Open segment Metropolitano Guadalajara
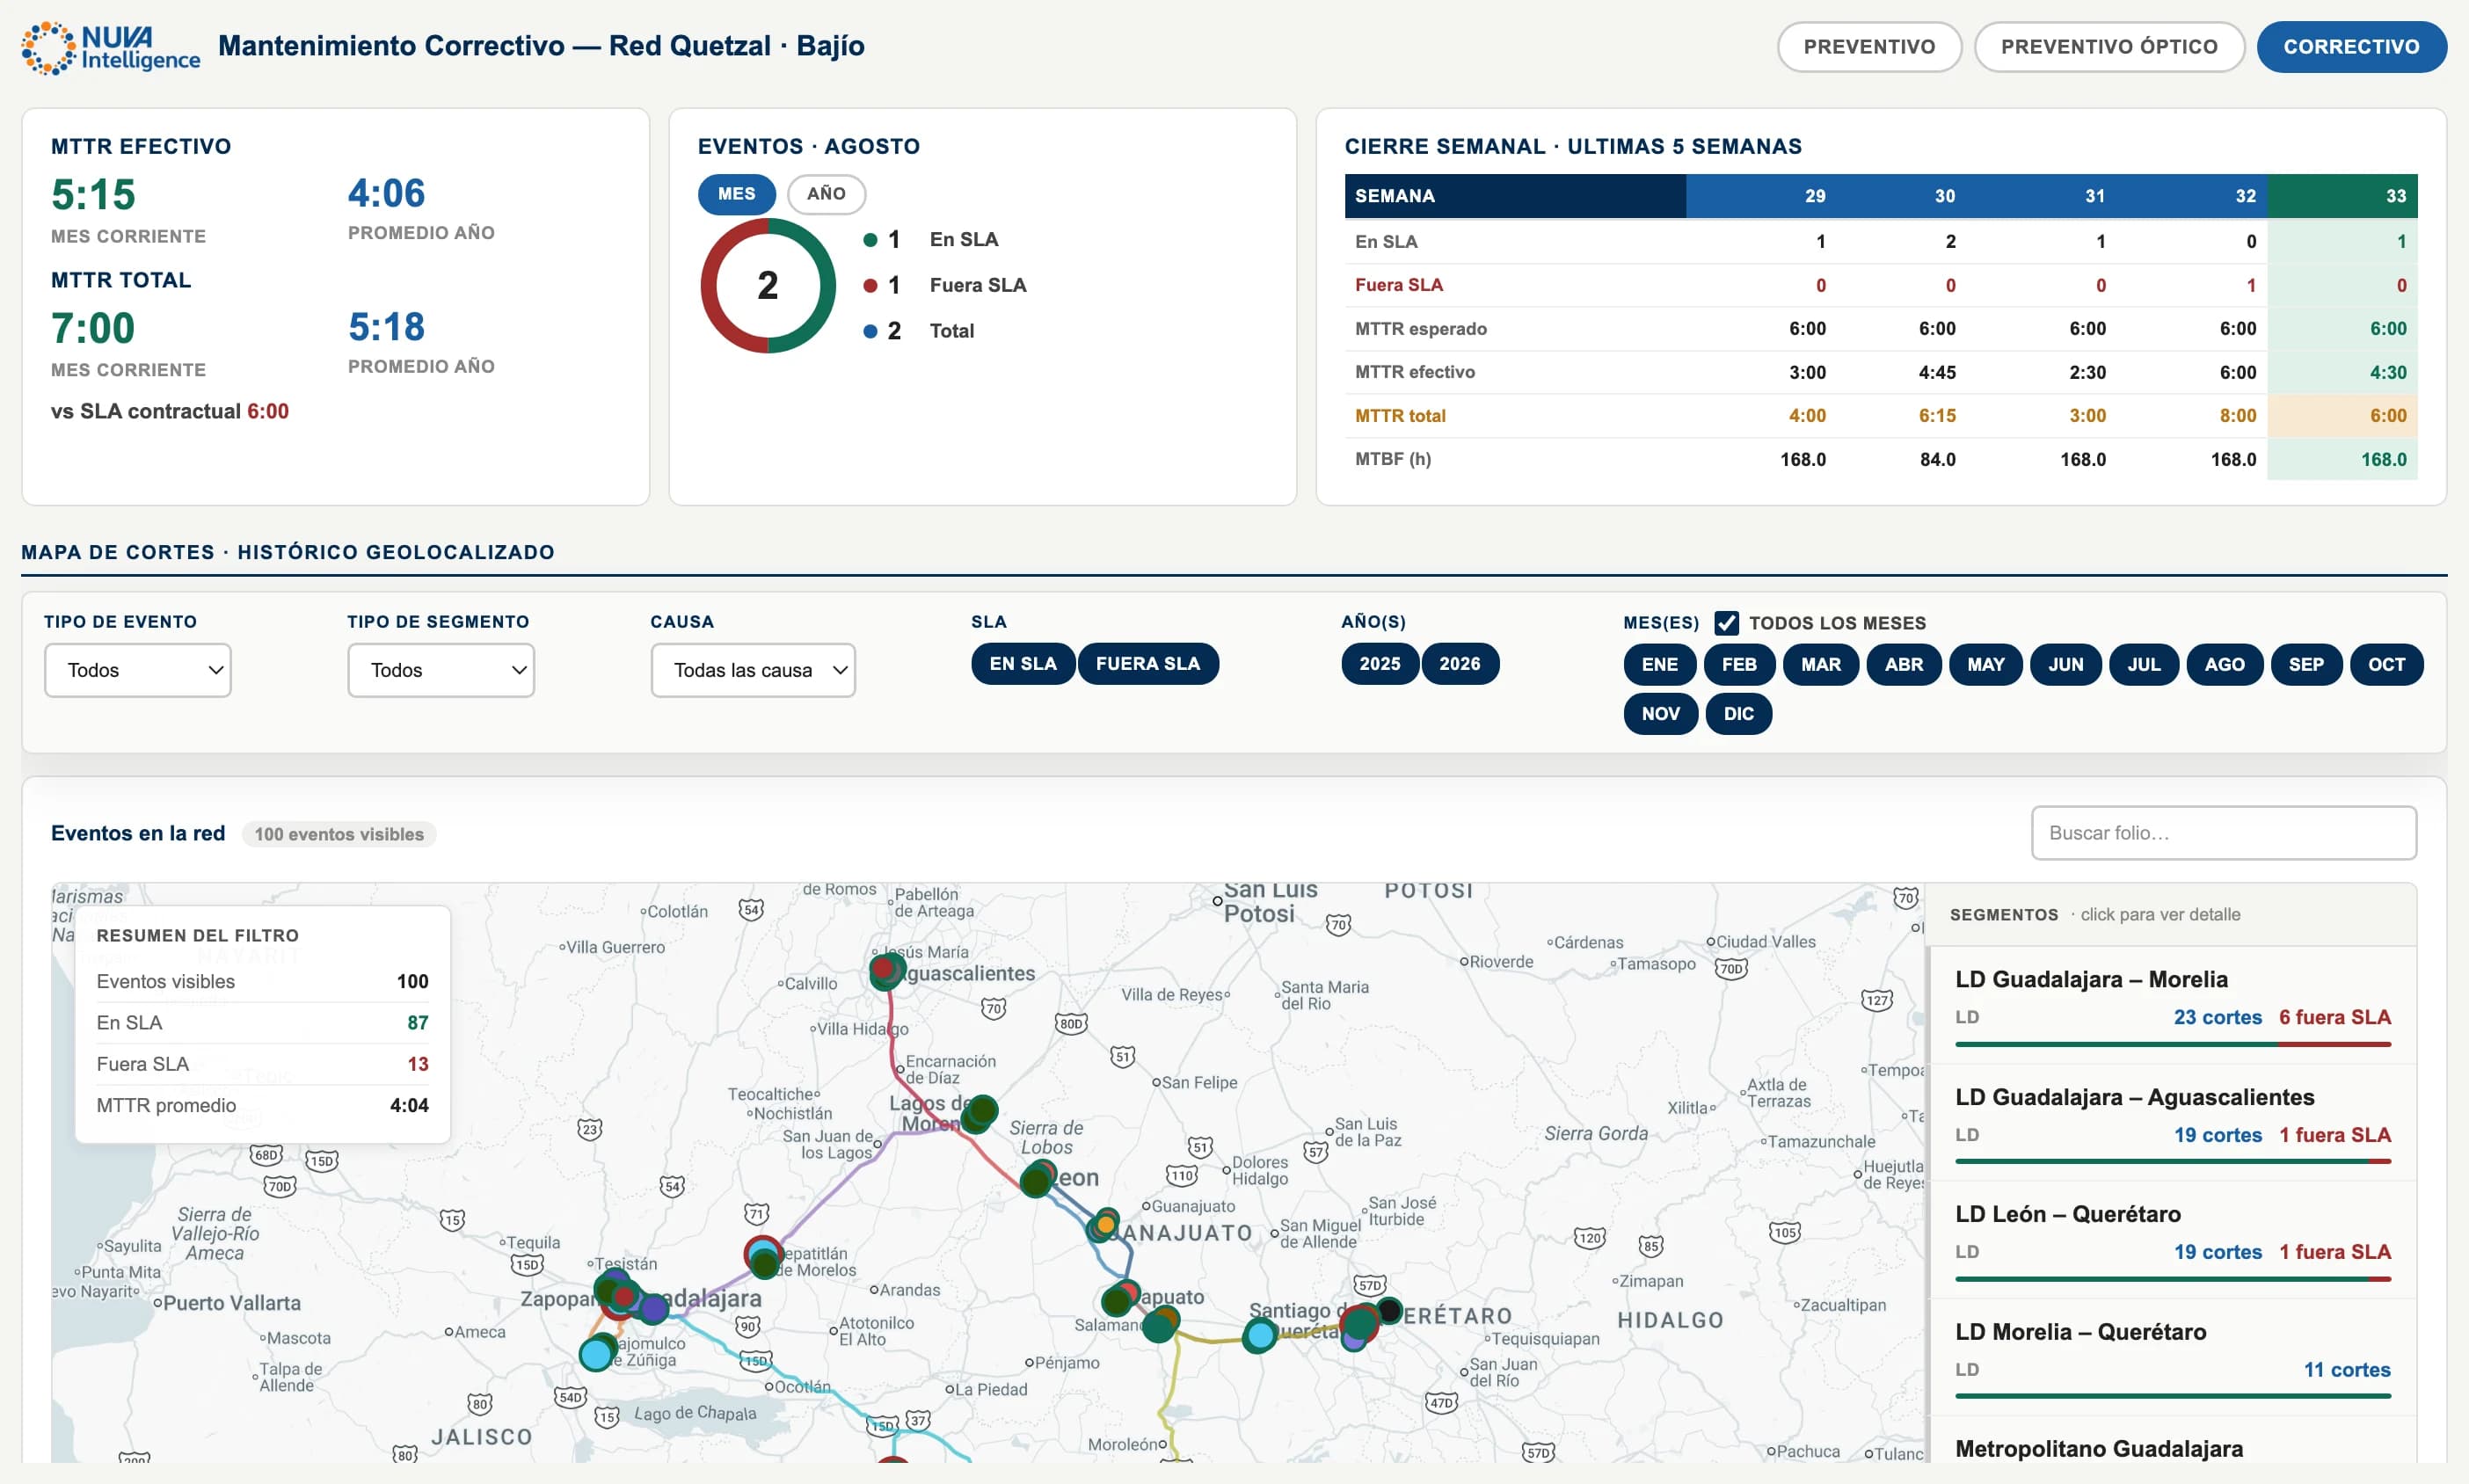2469x1484 pixels. click(2171, 1442)
